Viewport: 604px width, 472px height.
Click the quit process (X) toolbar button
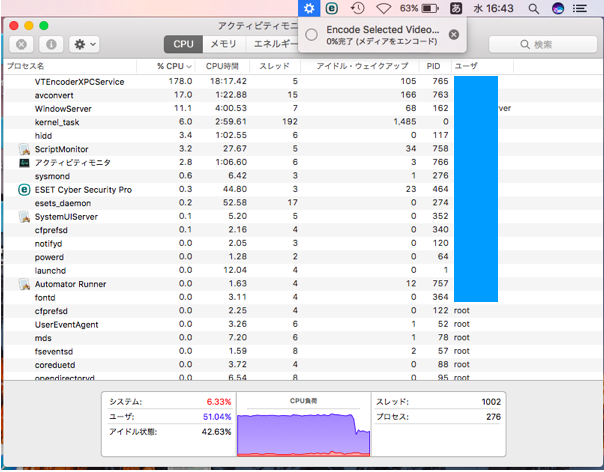(20, 45)
